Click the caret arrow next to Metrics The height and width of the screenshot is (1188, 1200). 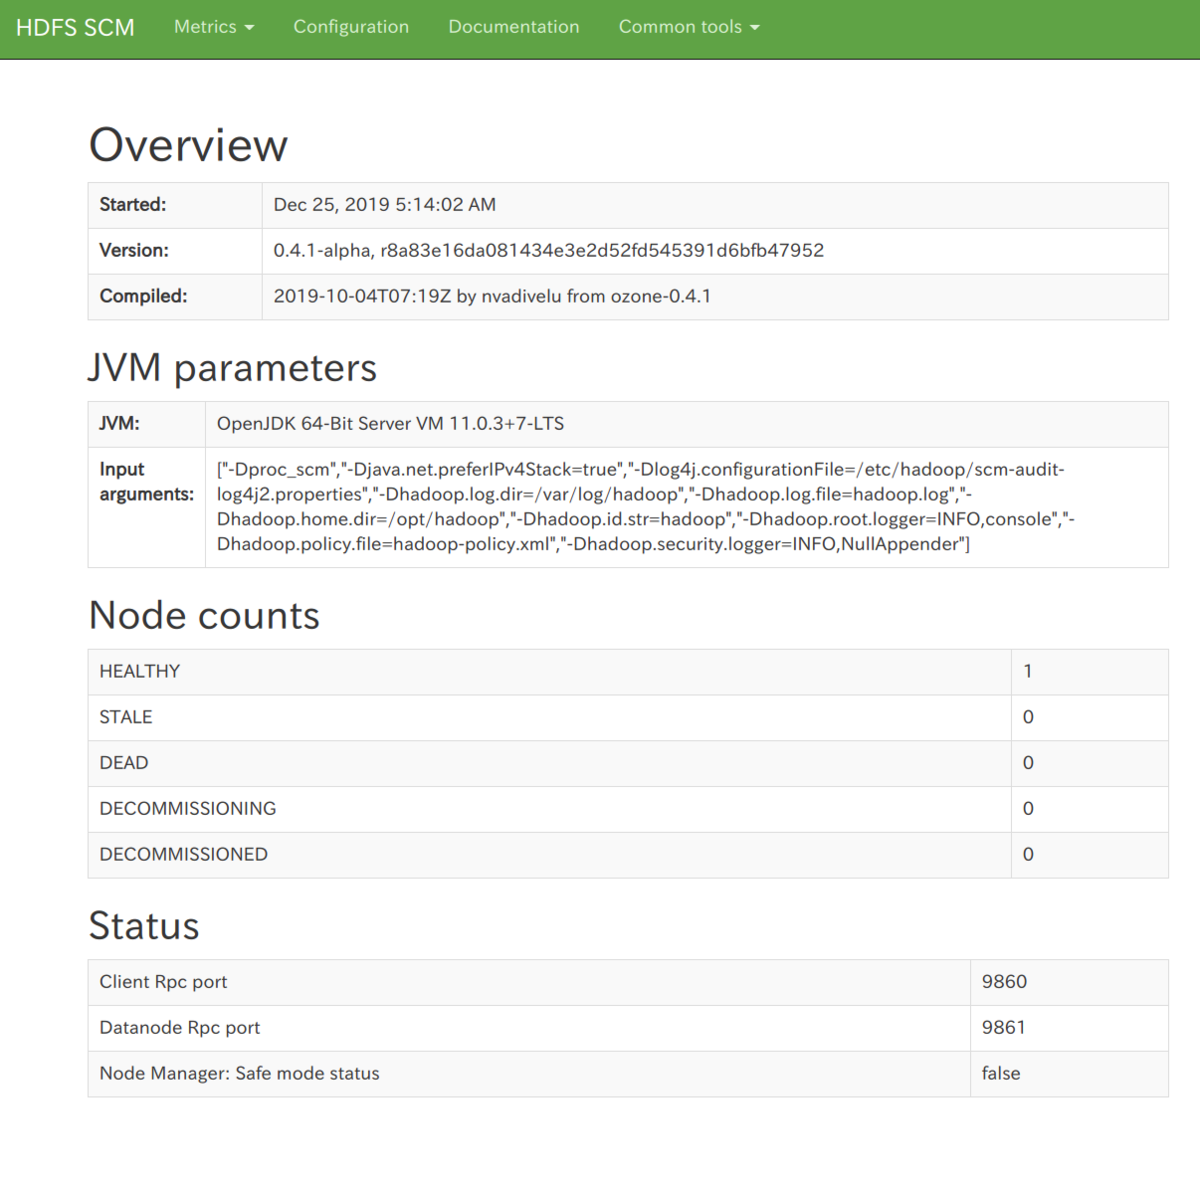coord(249,28)
